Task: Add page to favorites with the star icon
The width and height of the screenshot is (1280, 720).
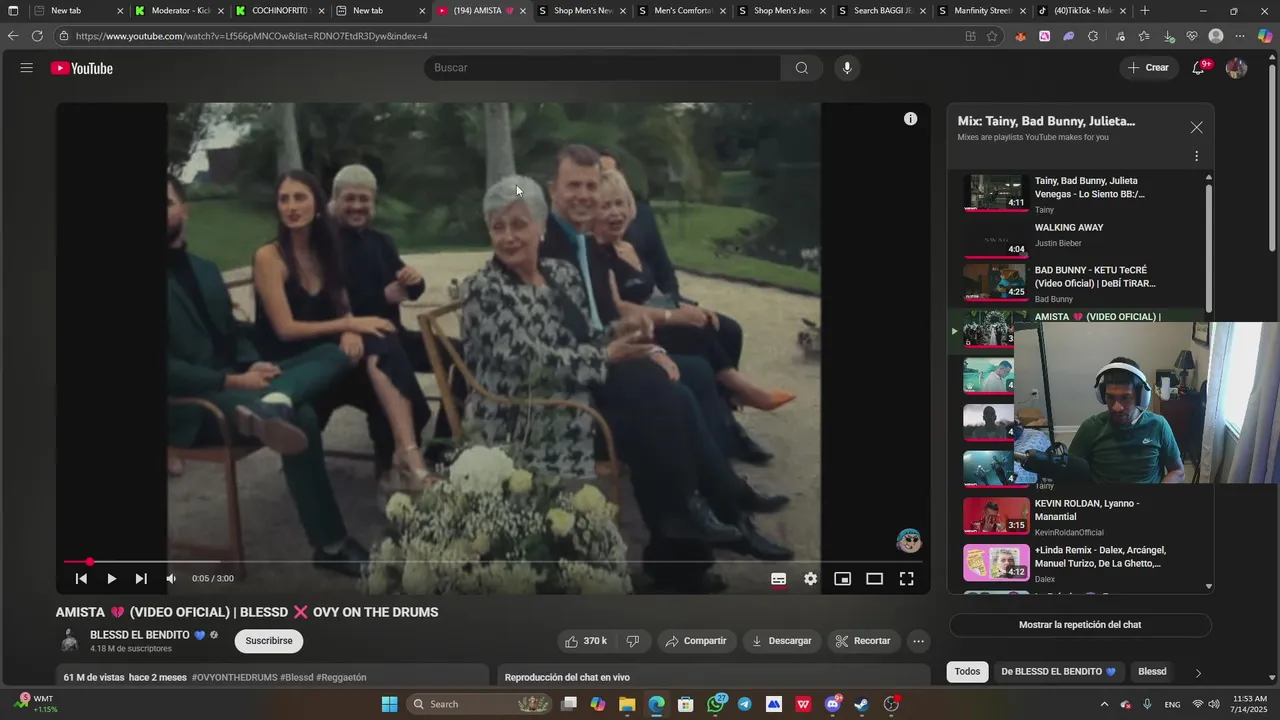Action: click(992, 36)
